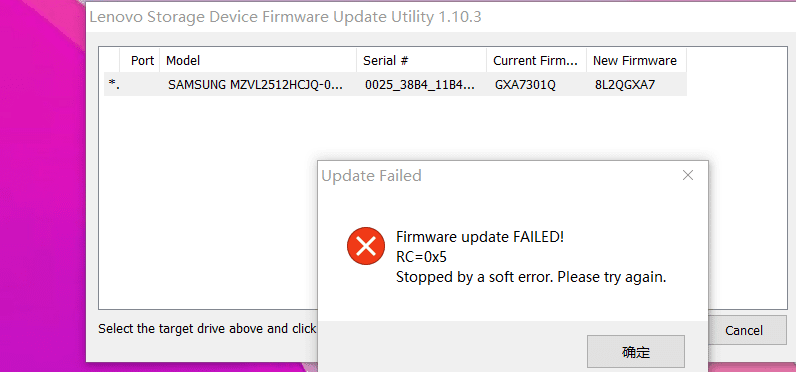Screen dimensions: 796x372
Task: Sort by Current Firmware column header
Action: (x=537, y=61)
